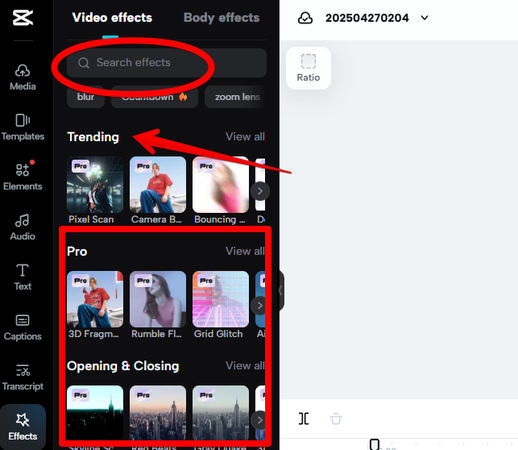Select the Countdown suggestion chip
518x450 pixels.
point(155,97)
